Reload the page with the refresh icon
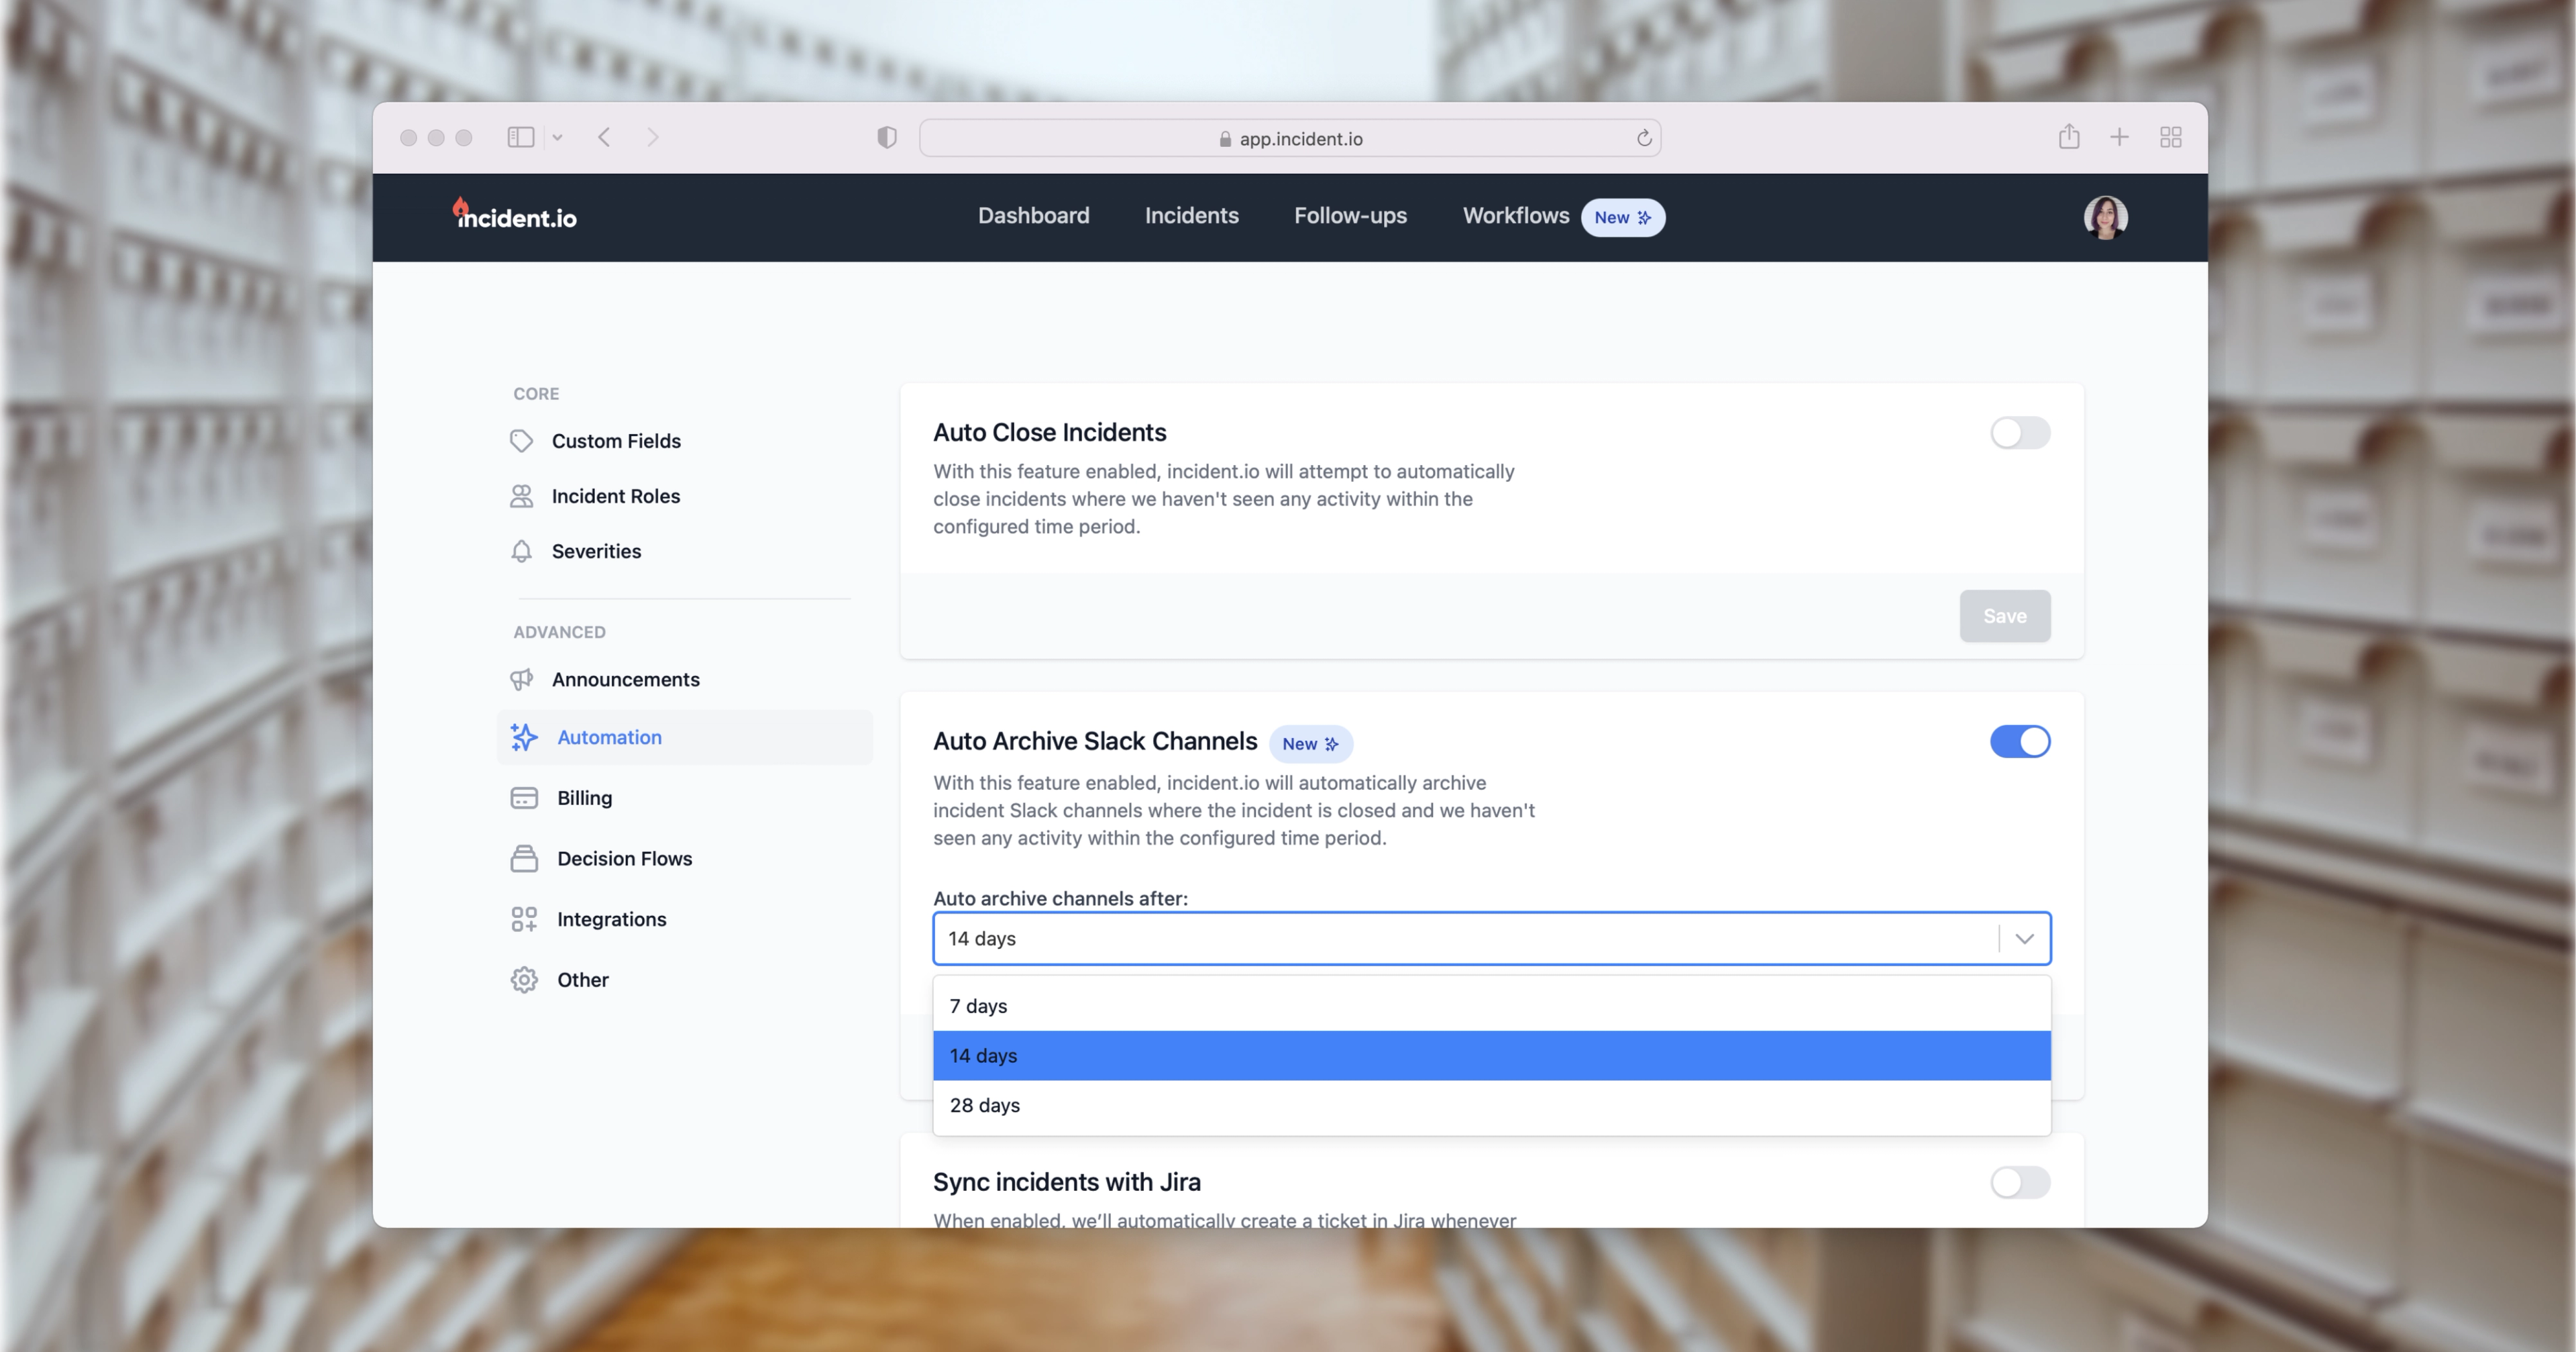 tap(1644, 138)
